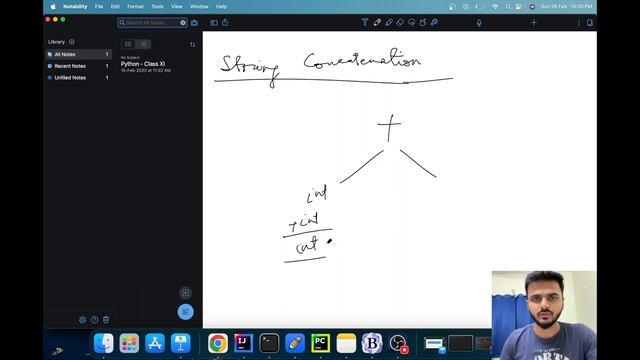
Task: Select the Pen tool
Action: (x=377, y=22)
